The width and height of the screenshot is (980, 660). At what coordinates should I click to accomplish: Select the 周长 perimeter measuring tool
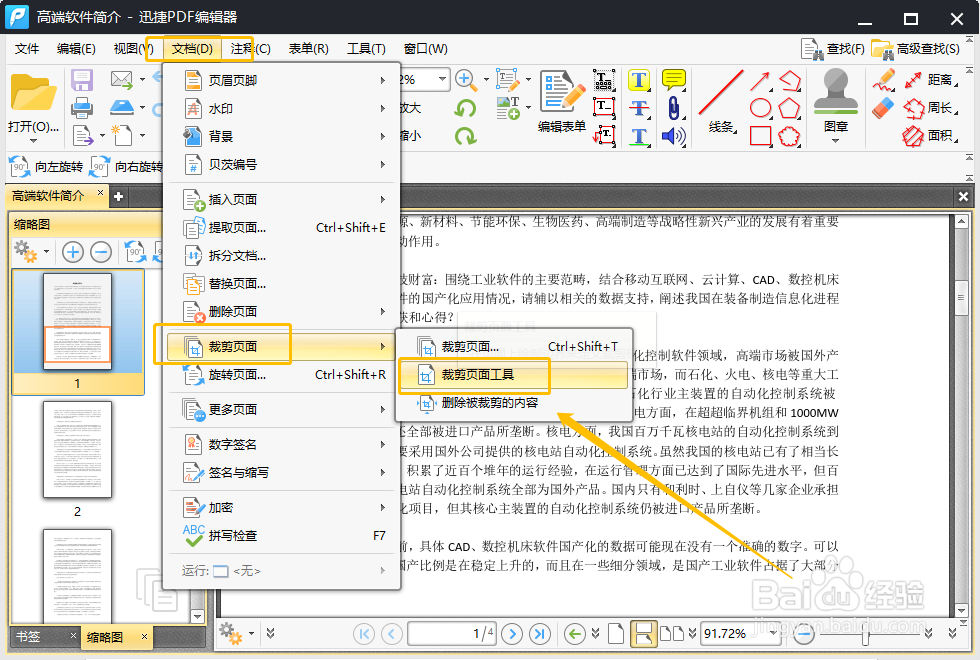tap(931, 108)
